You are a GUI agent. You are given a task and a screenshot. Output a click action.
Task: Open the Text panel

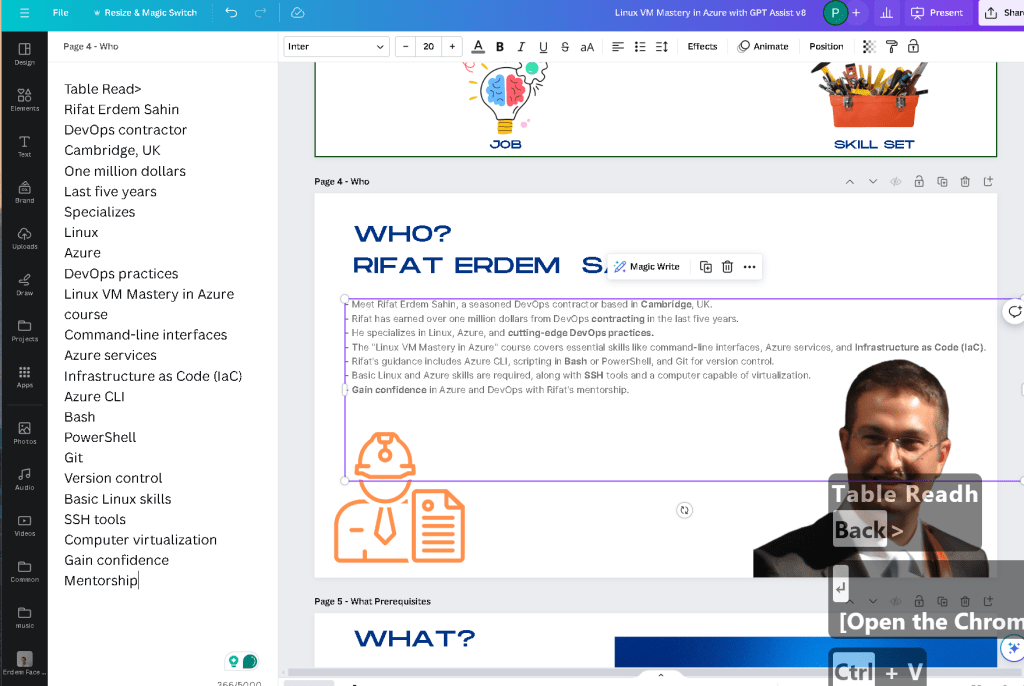(24, 146)
